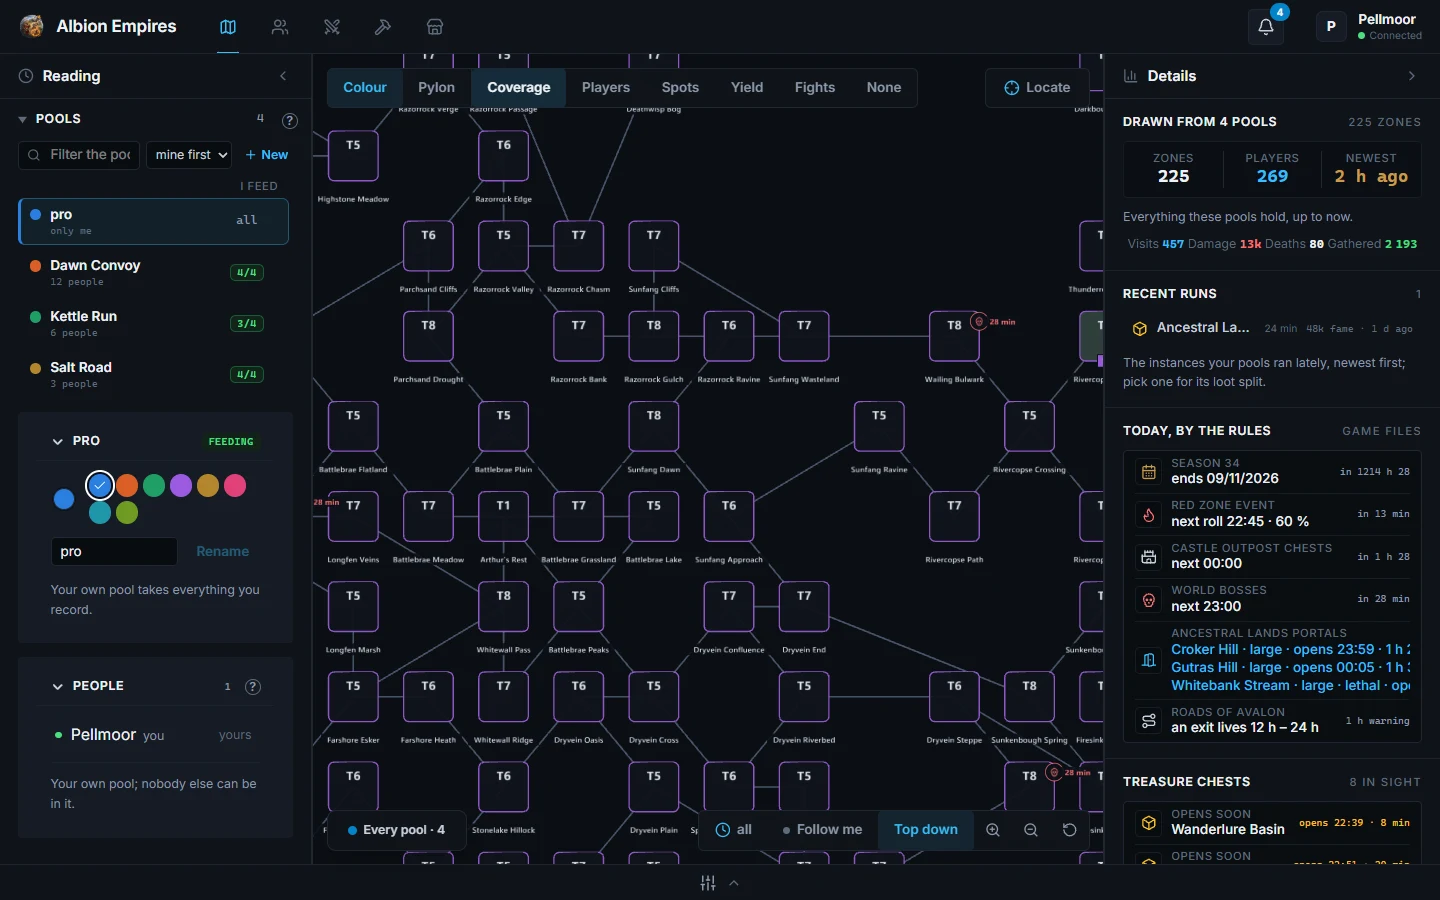Toggle the Every pool · 4 chip
This screenshot has height=900, width=1440.
(396, 830)
